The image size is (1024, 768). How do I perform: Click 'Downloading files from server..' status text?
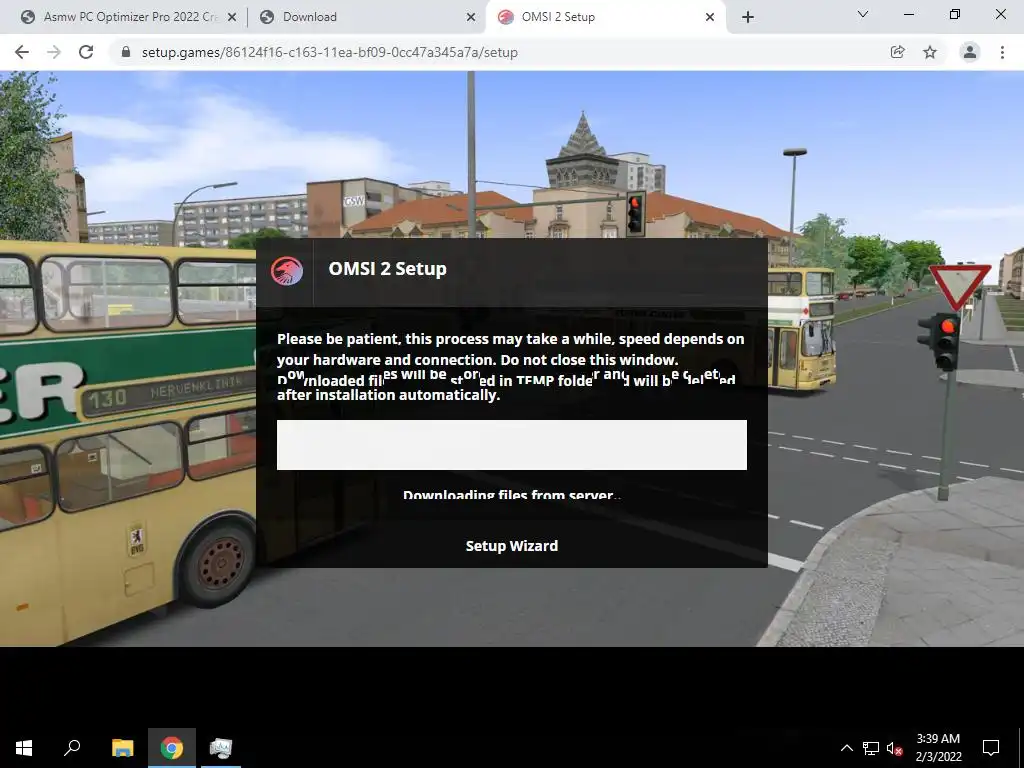pos(511,495)
